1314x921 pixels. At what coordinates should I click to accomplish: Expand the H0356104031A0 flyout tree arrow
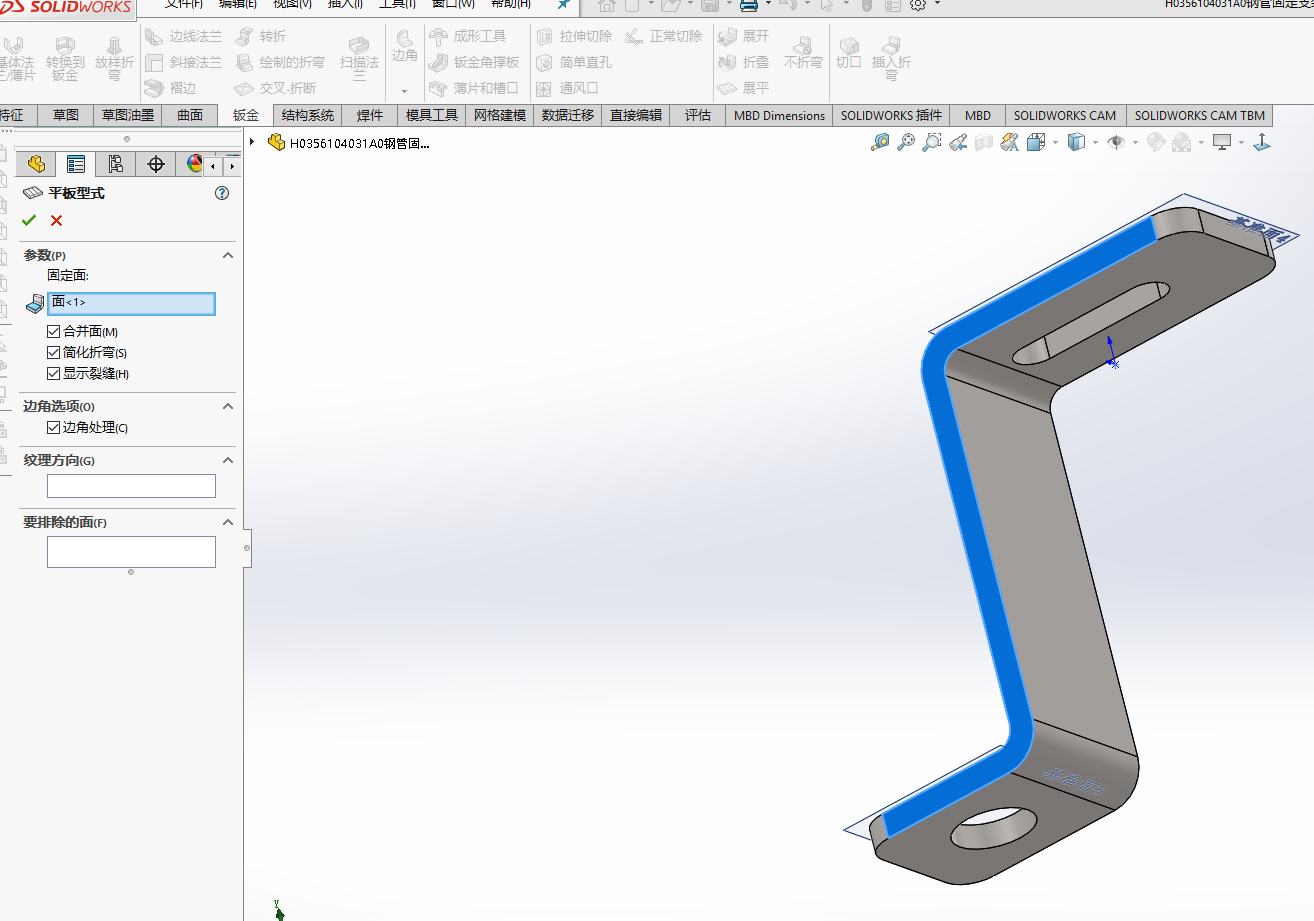click(x=252, y=143)
